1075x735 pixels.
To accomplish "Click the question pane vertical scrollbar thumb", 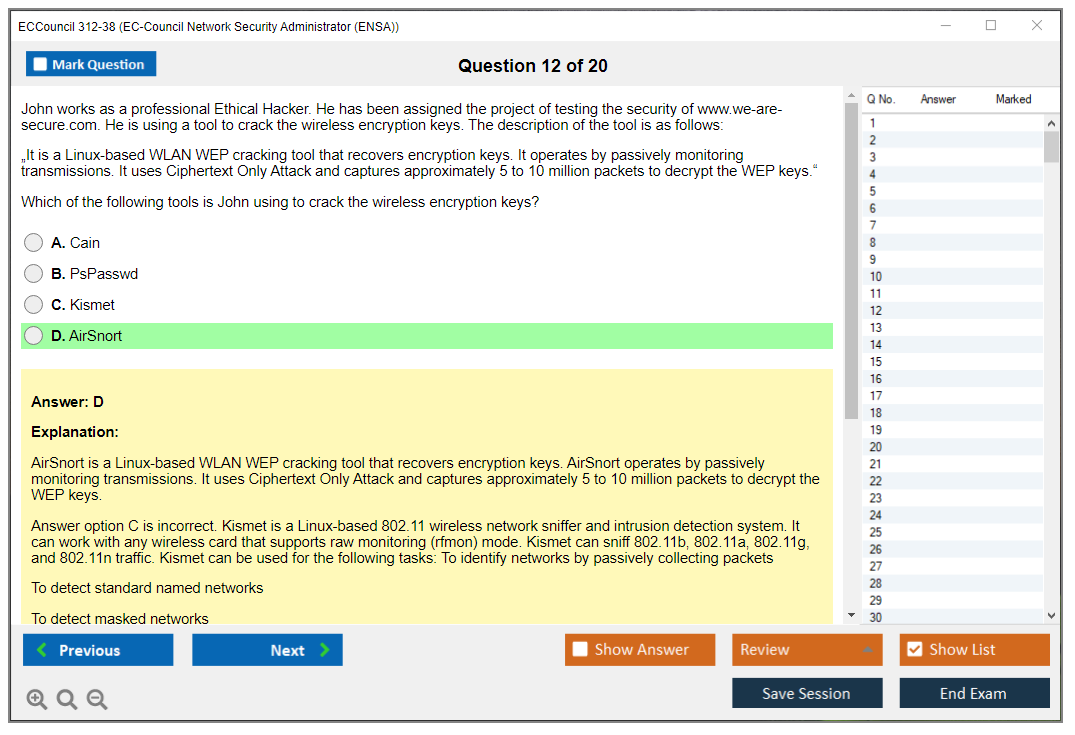I will (x=851, y=260).
